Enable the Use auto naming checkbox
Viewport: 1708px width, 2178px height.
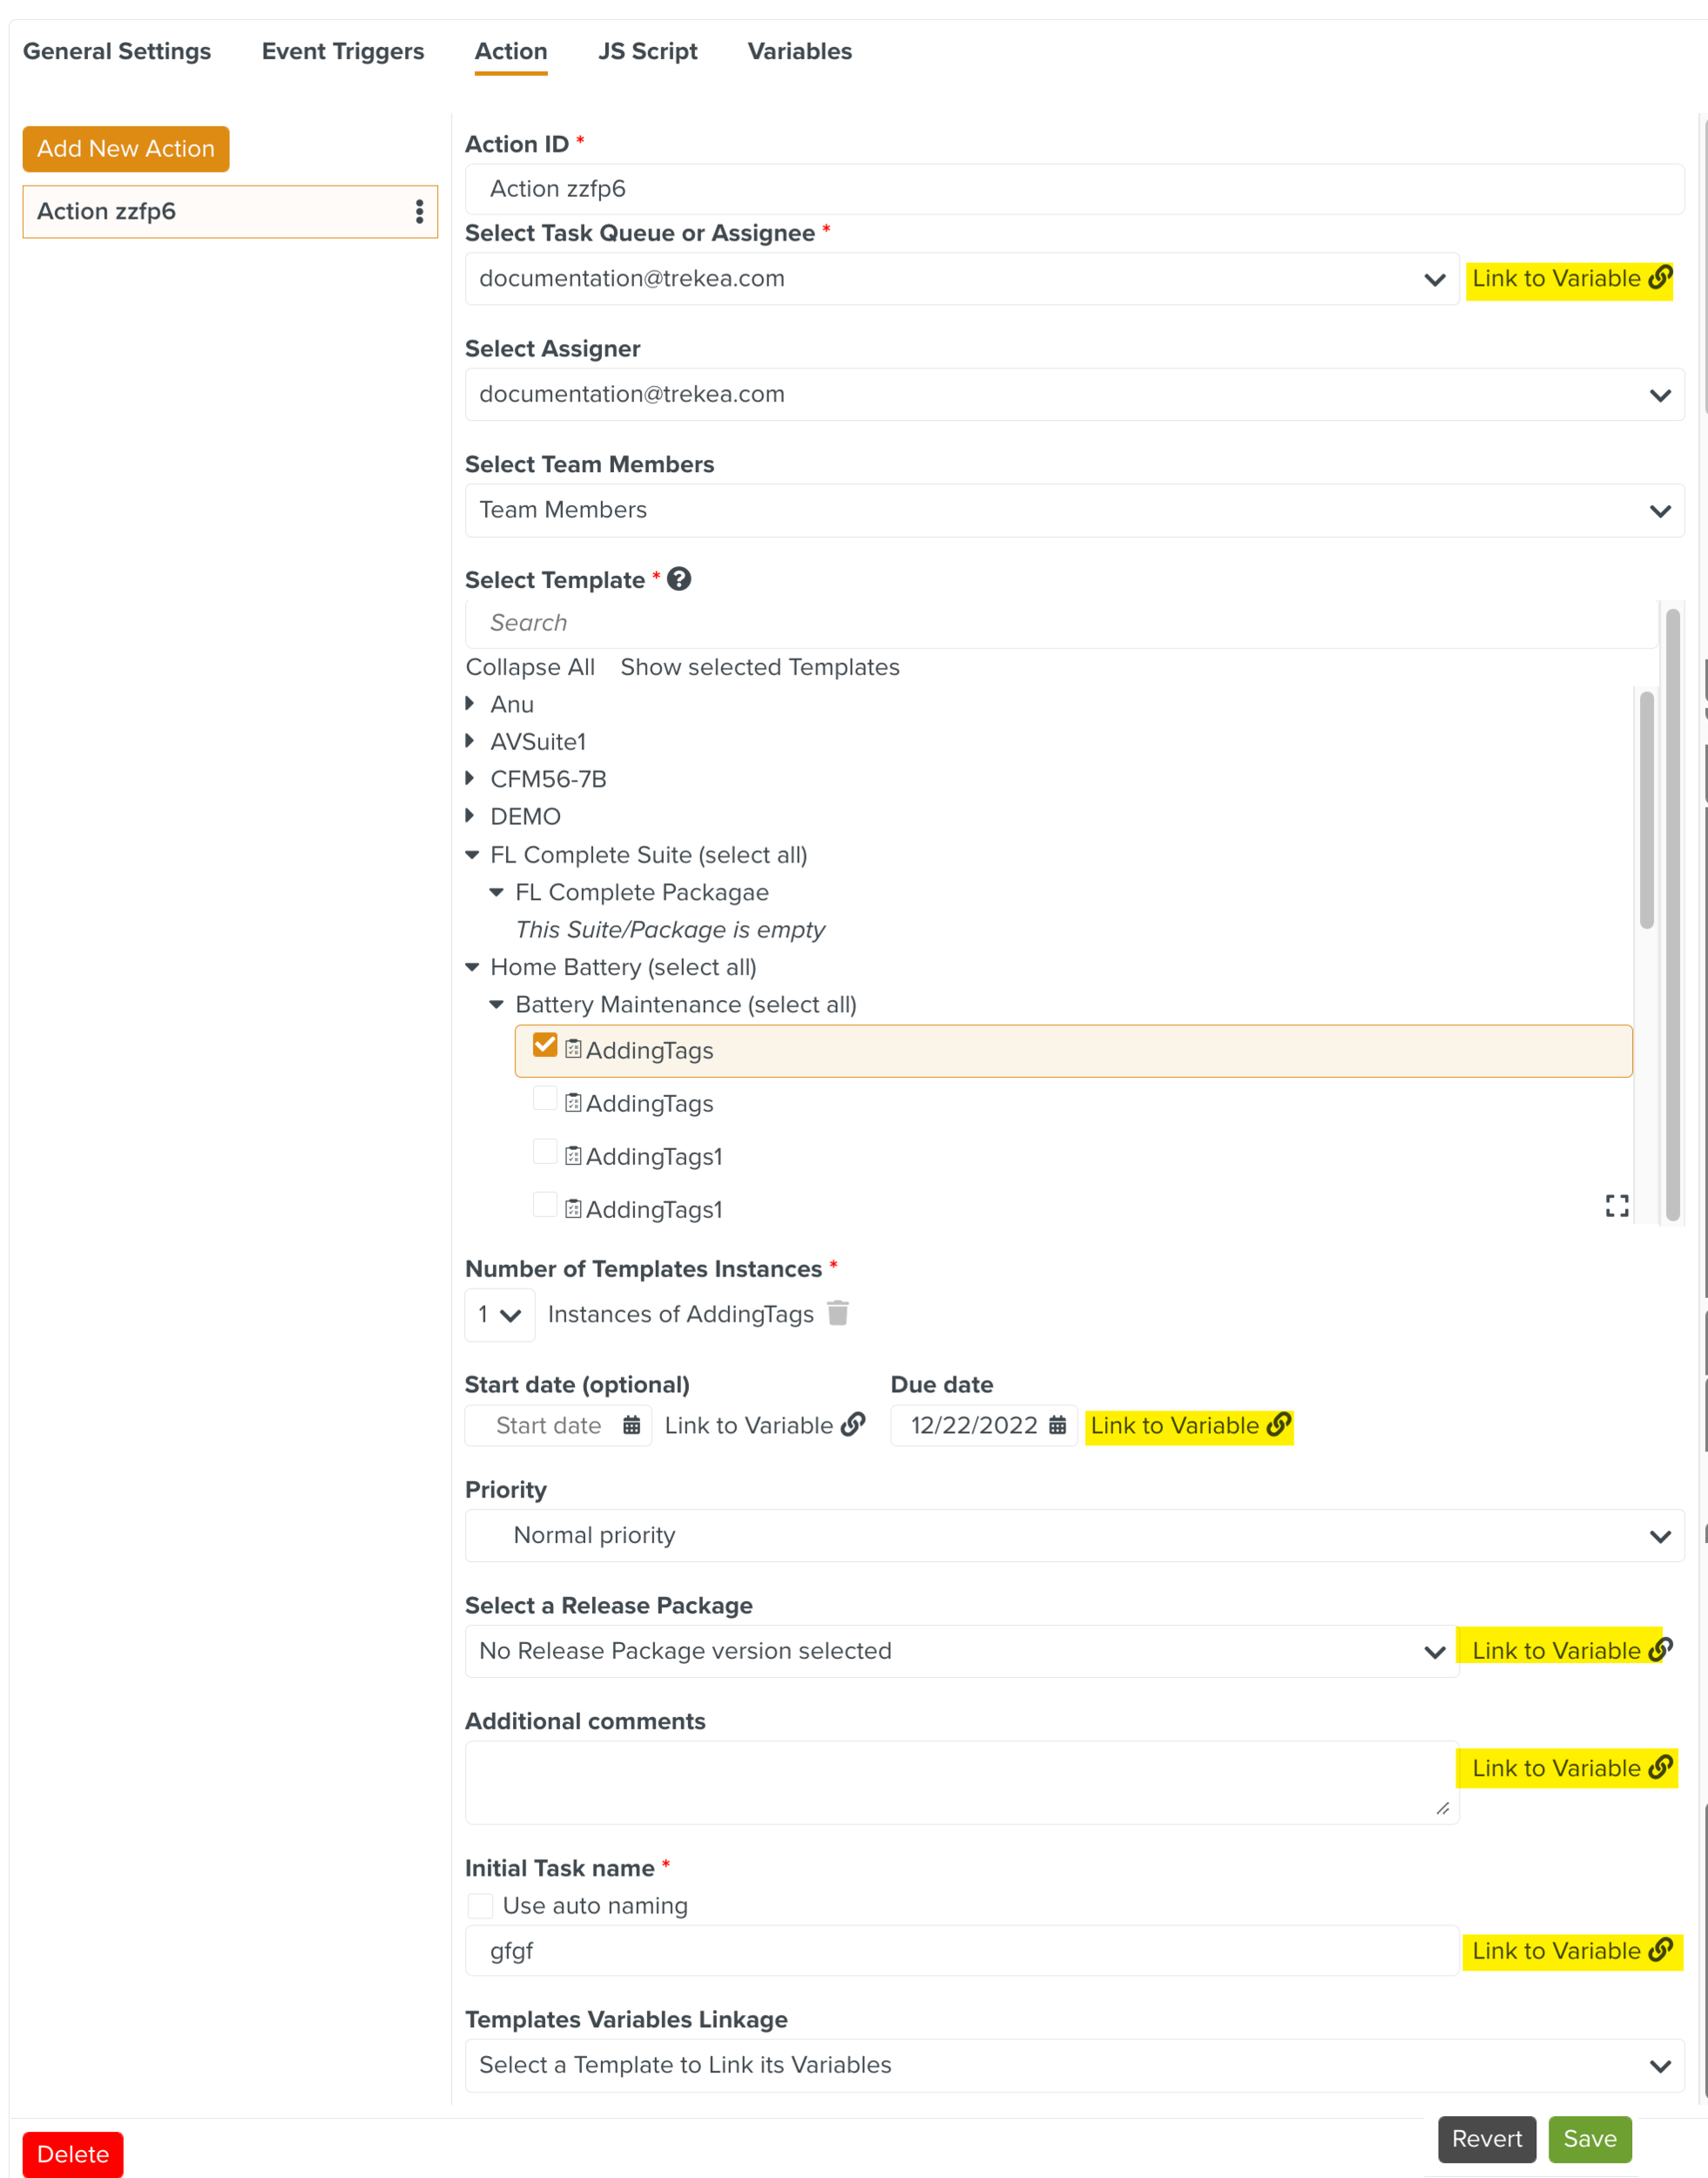tap(481, 1905)
